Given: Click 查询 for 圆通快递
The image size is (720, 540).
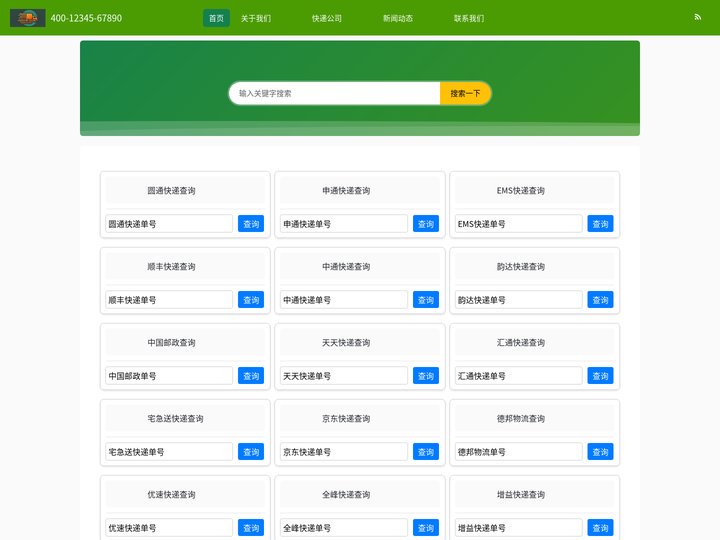Looking at the screenshot, I should coord(251,224).
